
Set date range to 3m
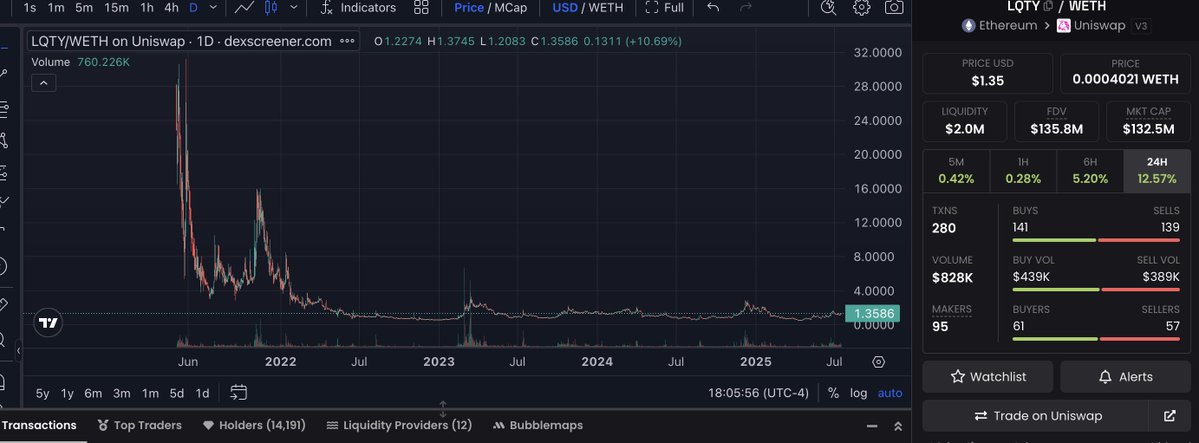click(122, 393)
